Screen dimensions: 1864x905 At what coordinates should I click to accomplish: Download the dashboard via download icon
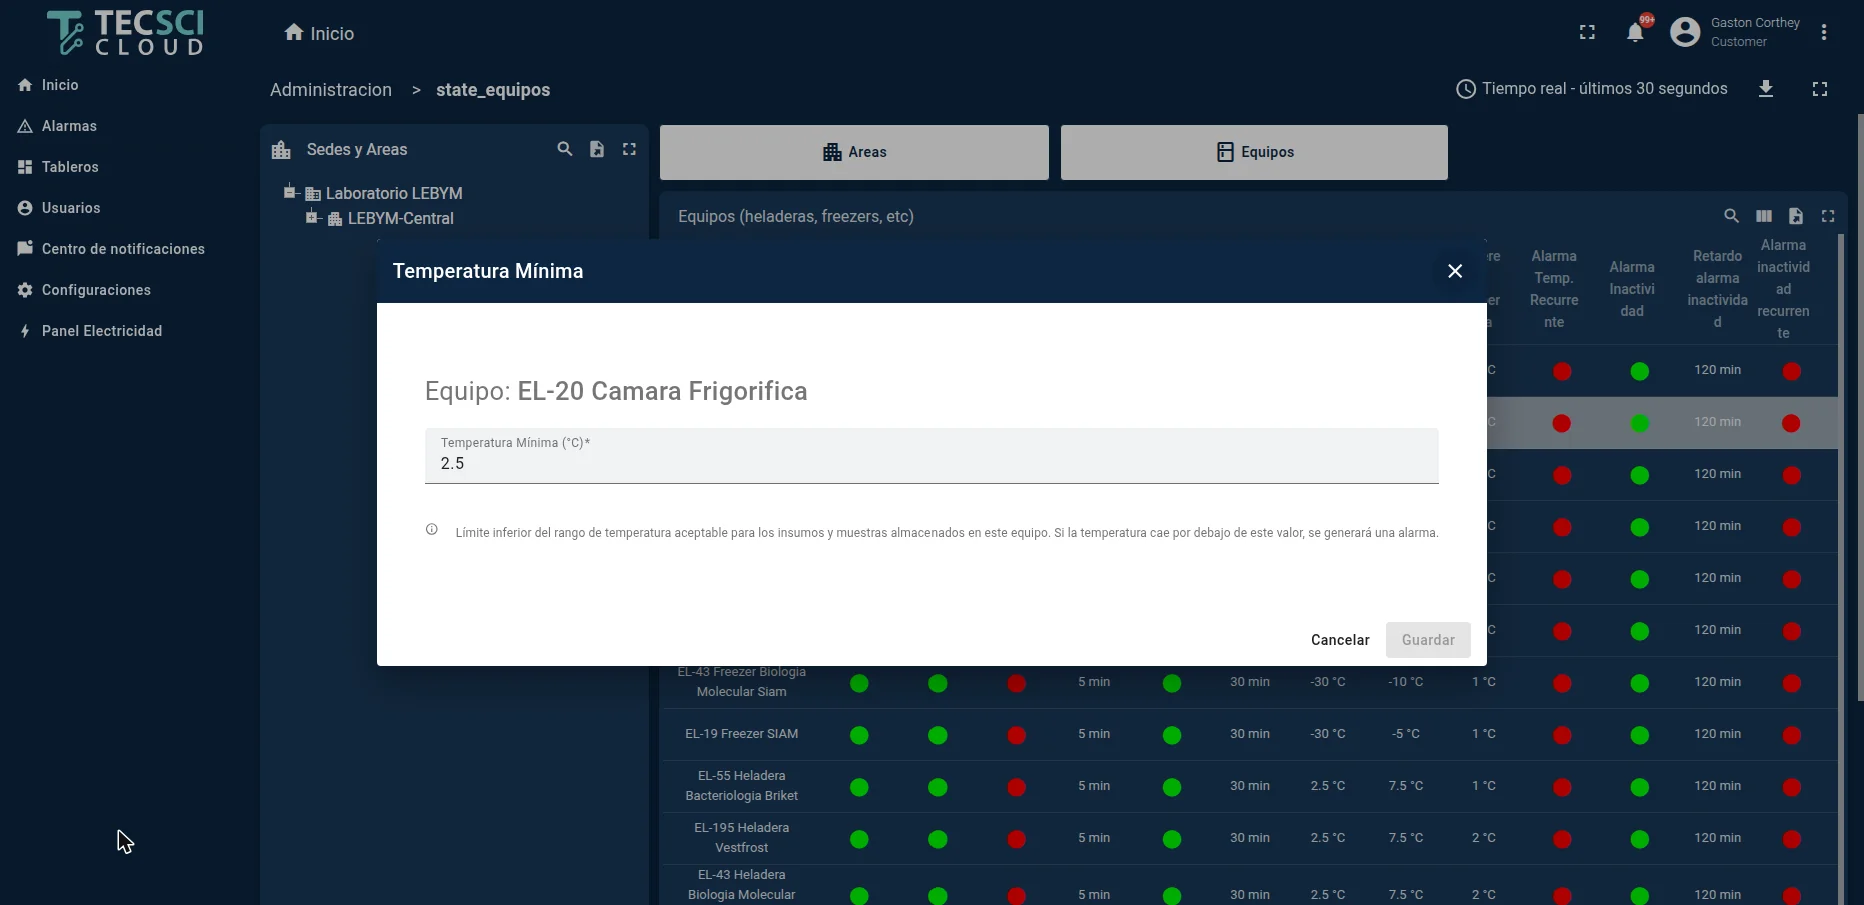(x=1766, y=89)
